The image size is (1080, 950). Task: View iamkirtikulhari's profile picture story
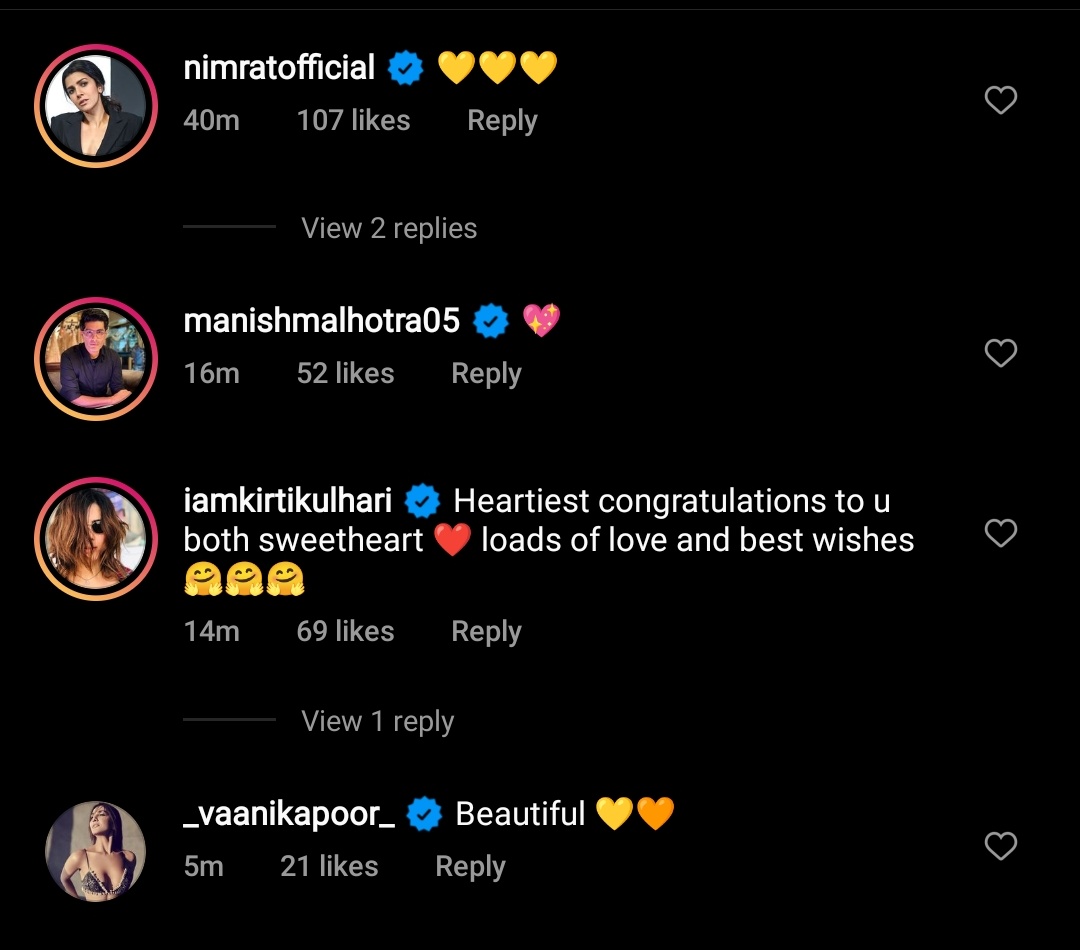point(96,540)
